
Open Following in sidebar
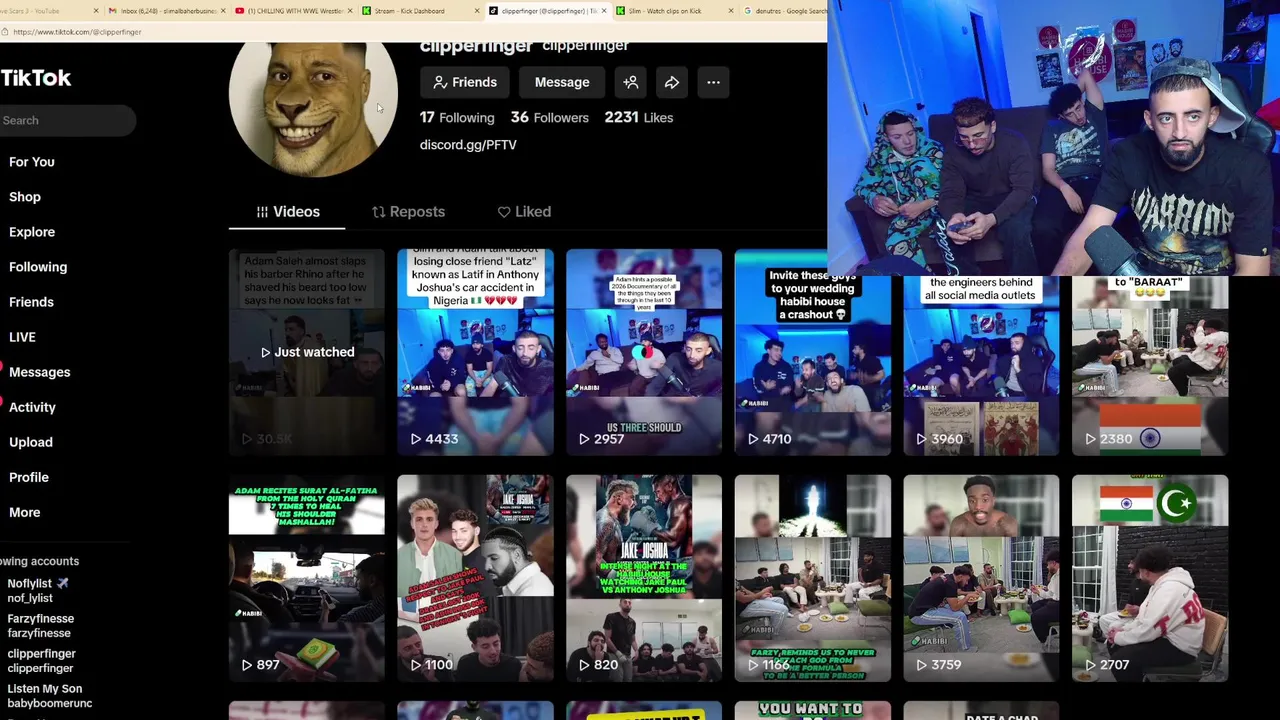pos(37,267)
